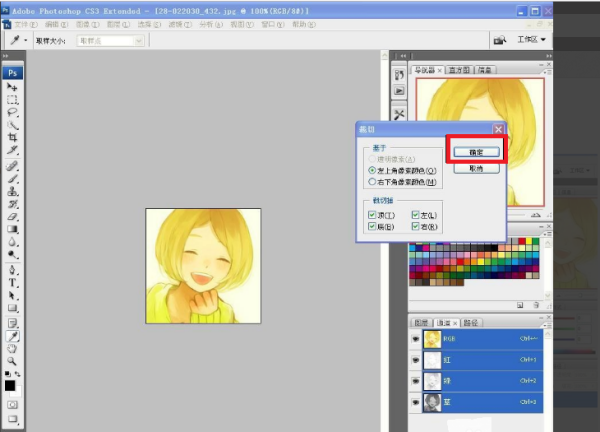Select the History Brush tool
Image resolution: width=600 pixels, height=432 pixels.
tap(12, 204)
